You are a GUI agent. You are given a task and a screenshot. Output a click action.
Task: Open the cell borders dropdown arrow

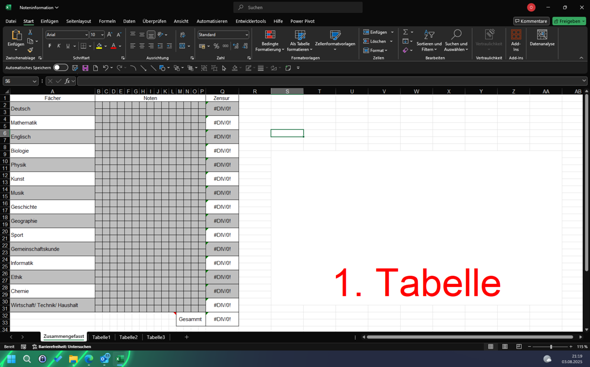coord(90,46)
